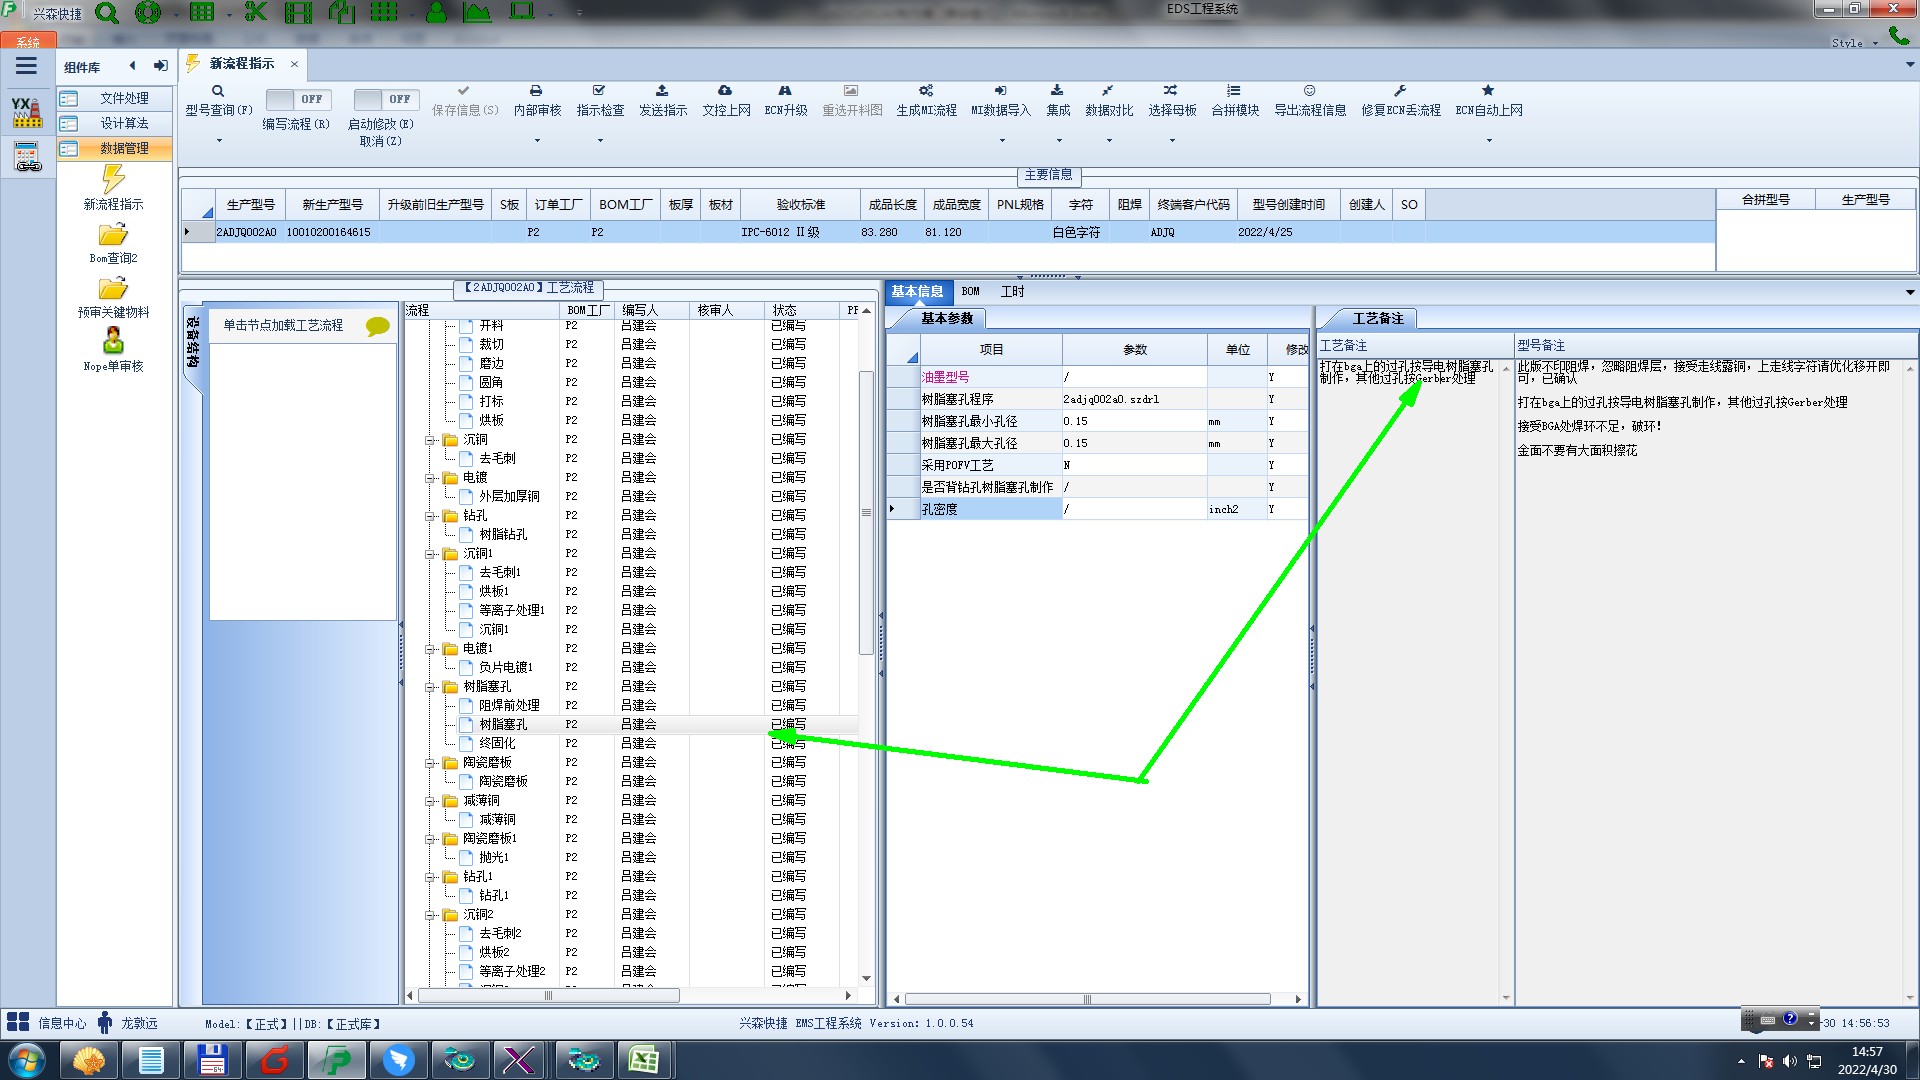1920x1080 pixels.
Task: Toggle the 编写流程 OFF switch
Action: click(x=298, y=99)
